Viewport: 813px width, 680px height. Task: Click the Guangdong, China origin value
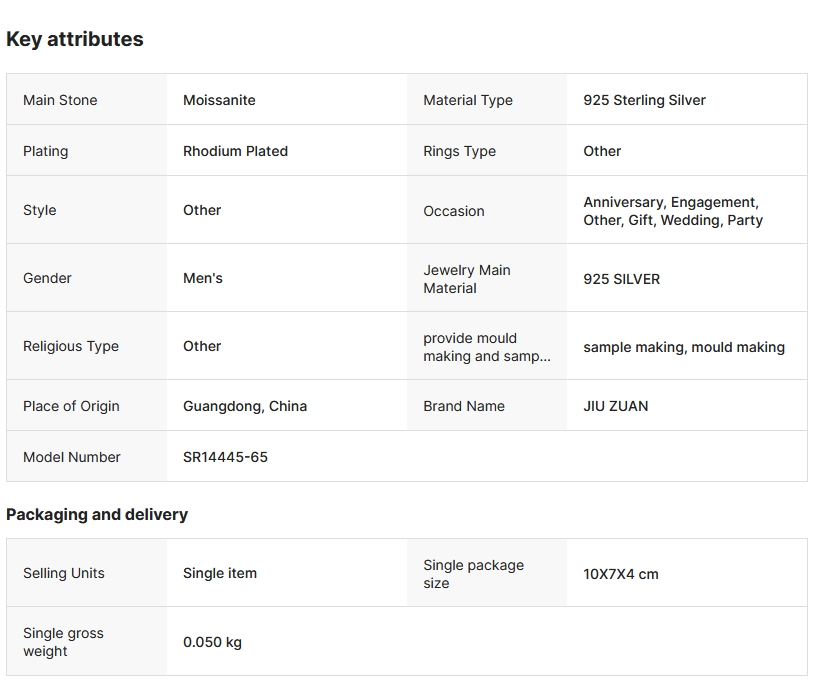click(245, 406)
